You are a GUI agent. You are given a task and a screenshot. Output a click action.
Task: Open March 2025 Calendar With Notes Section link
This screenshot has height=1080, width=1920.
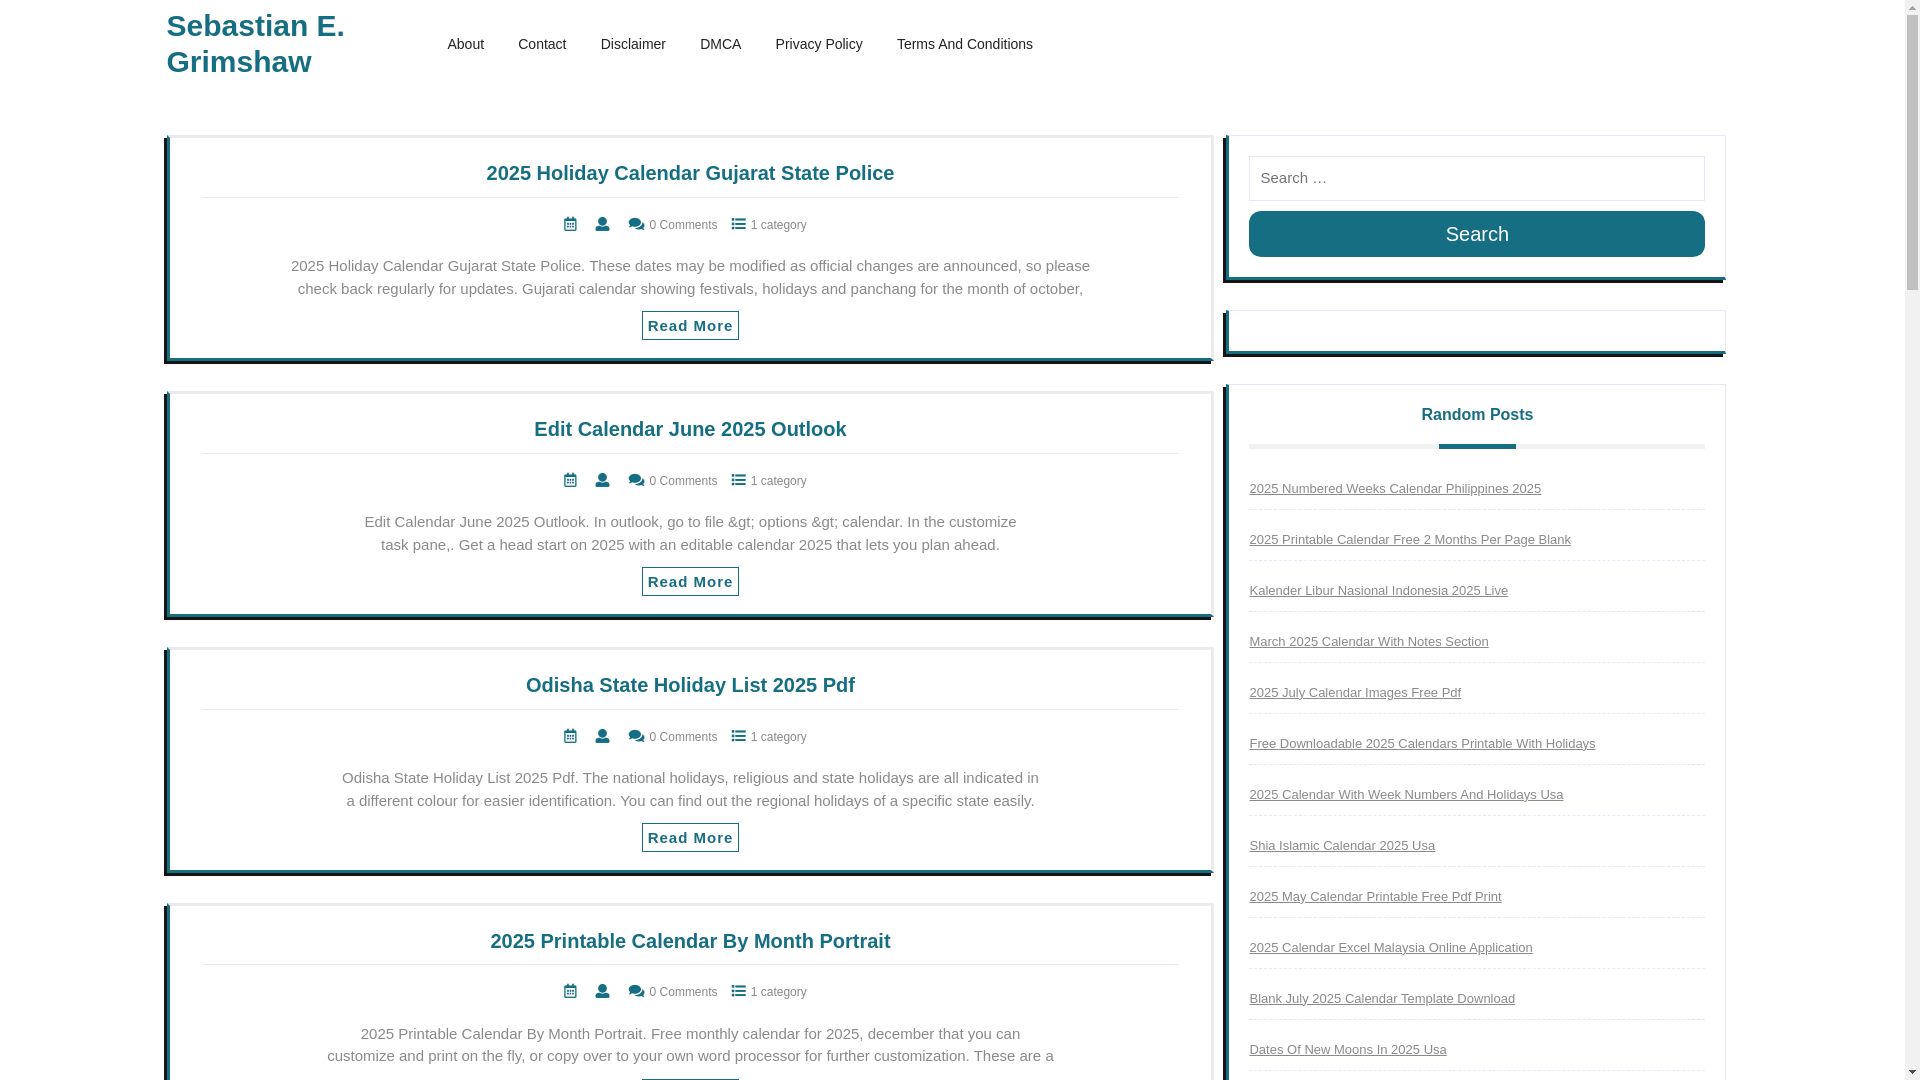(x=1368, y=642)
